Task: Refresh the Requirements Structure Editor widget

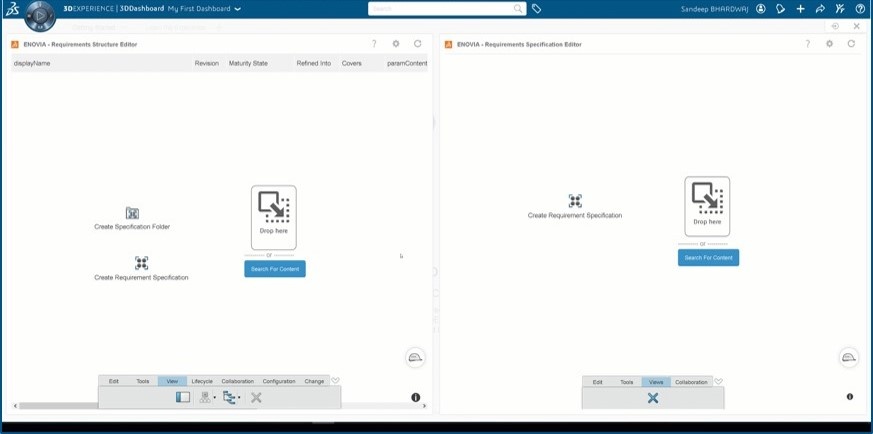Action: tap(418, 44)
